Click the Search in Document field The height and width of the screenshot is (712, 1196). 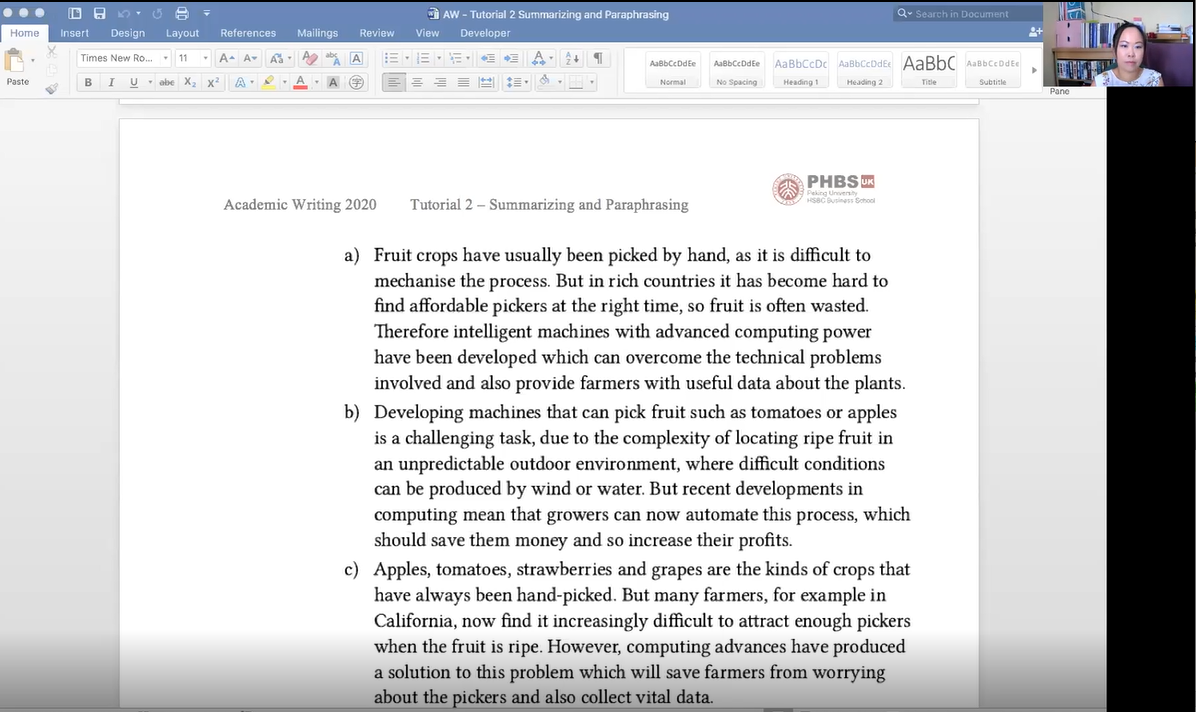(967, 14)
